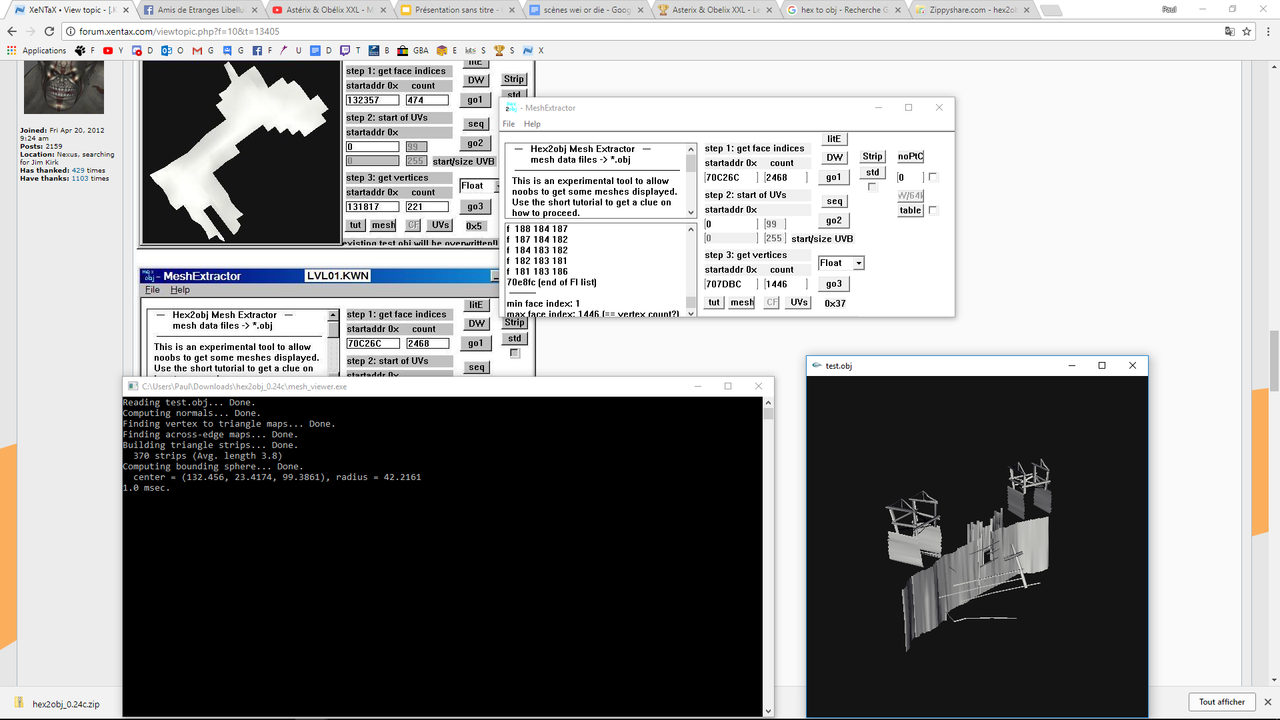Screen dimensions: 1280x720
Task: Click the seq button in MeshExtractor
Action: pos(834,201)
